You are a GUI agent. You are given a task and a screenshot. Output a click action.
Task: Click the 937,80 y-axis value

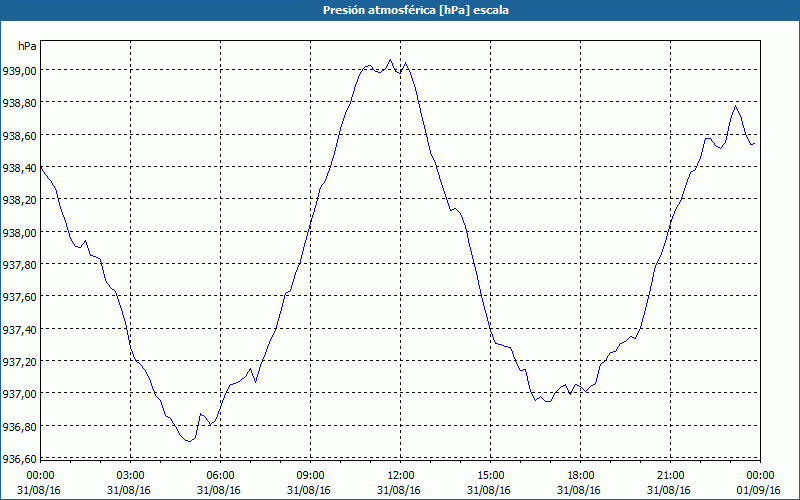coord(19,265)
